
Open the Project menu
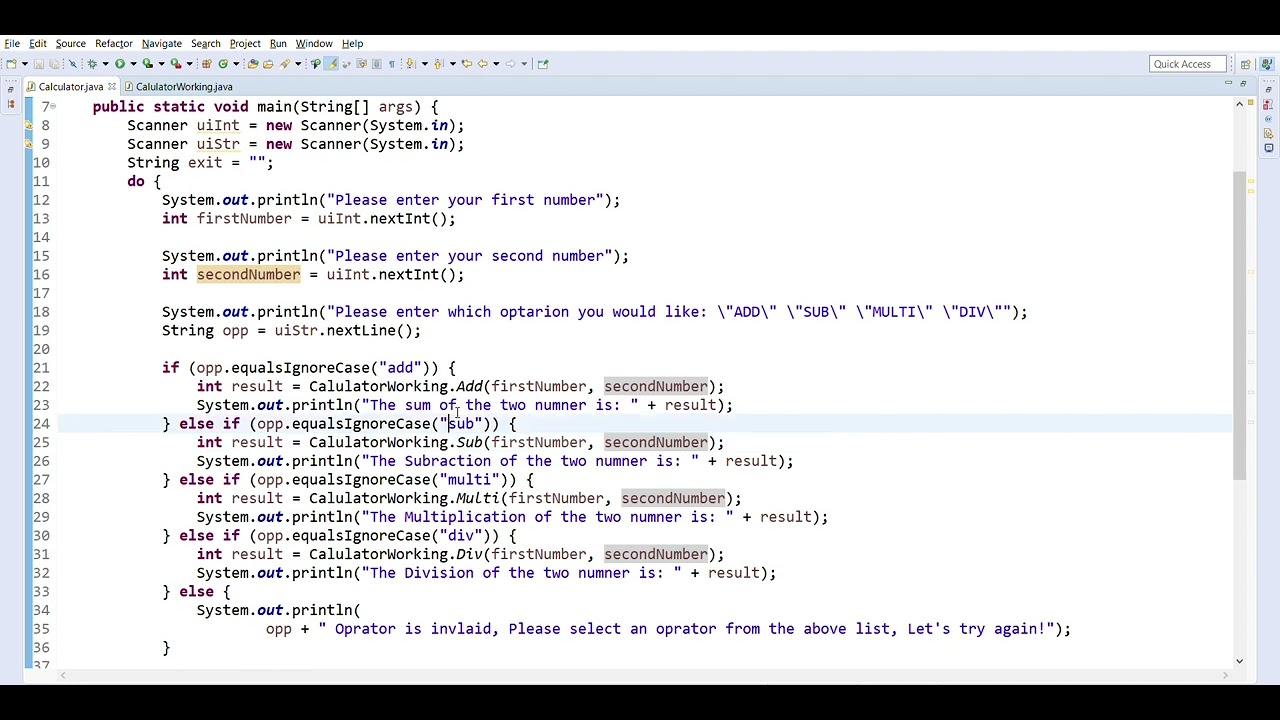(x=245, y=43)
